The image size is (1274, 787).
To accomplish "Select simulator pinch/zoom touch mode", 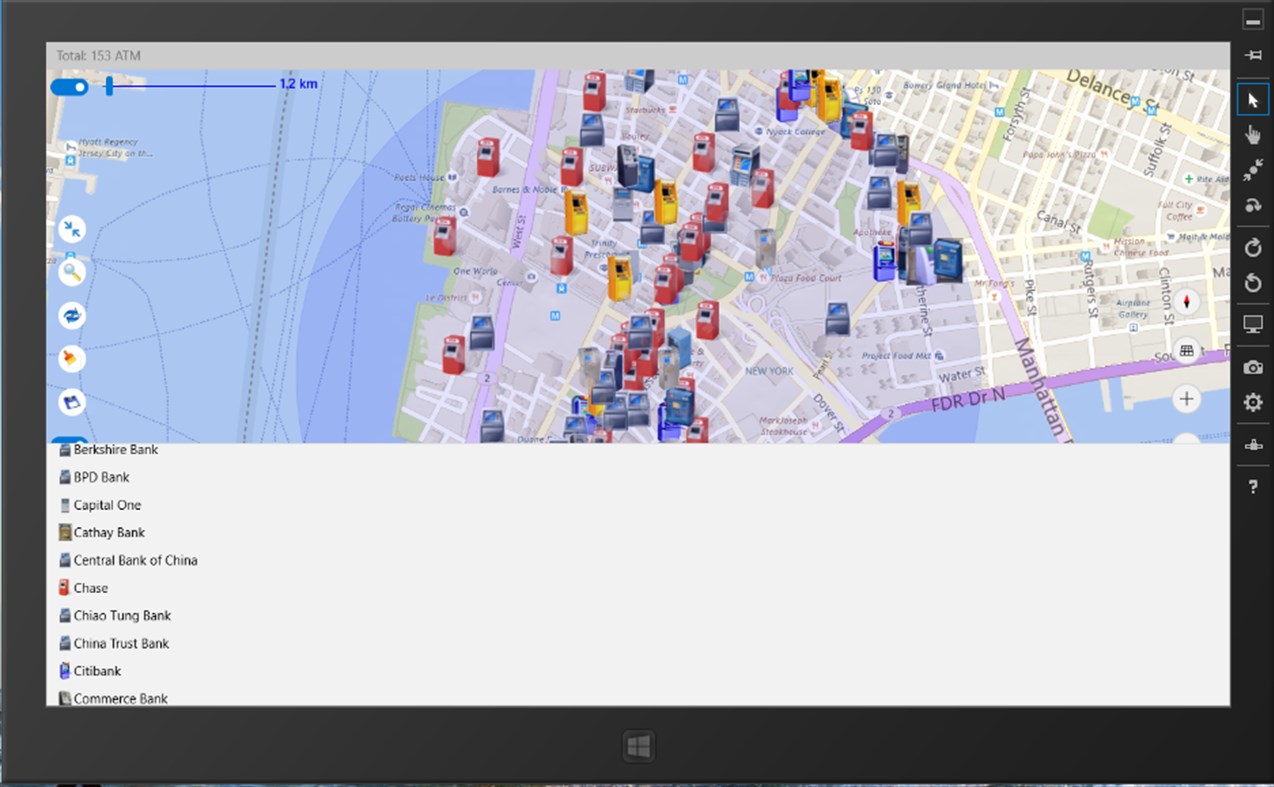I will (x=1252, y=172).
